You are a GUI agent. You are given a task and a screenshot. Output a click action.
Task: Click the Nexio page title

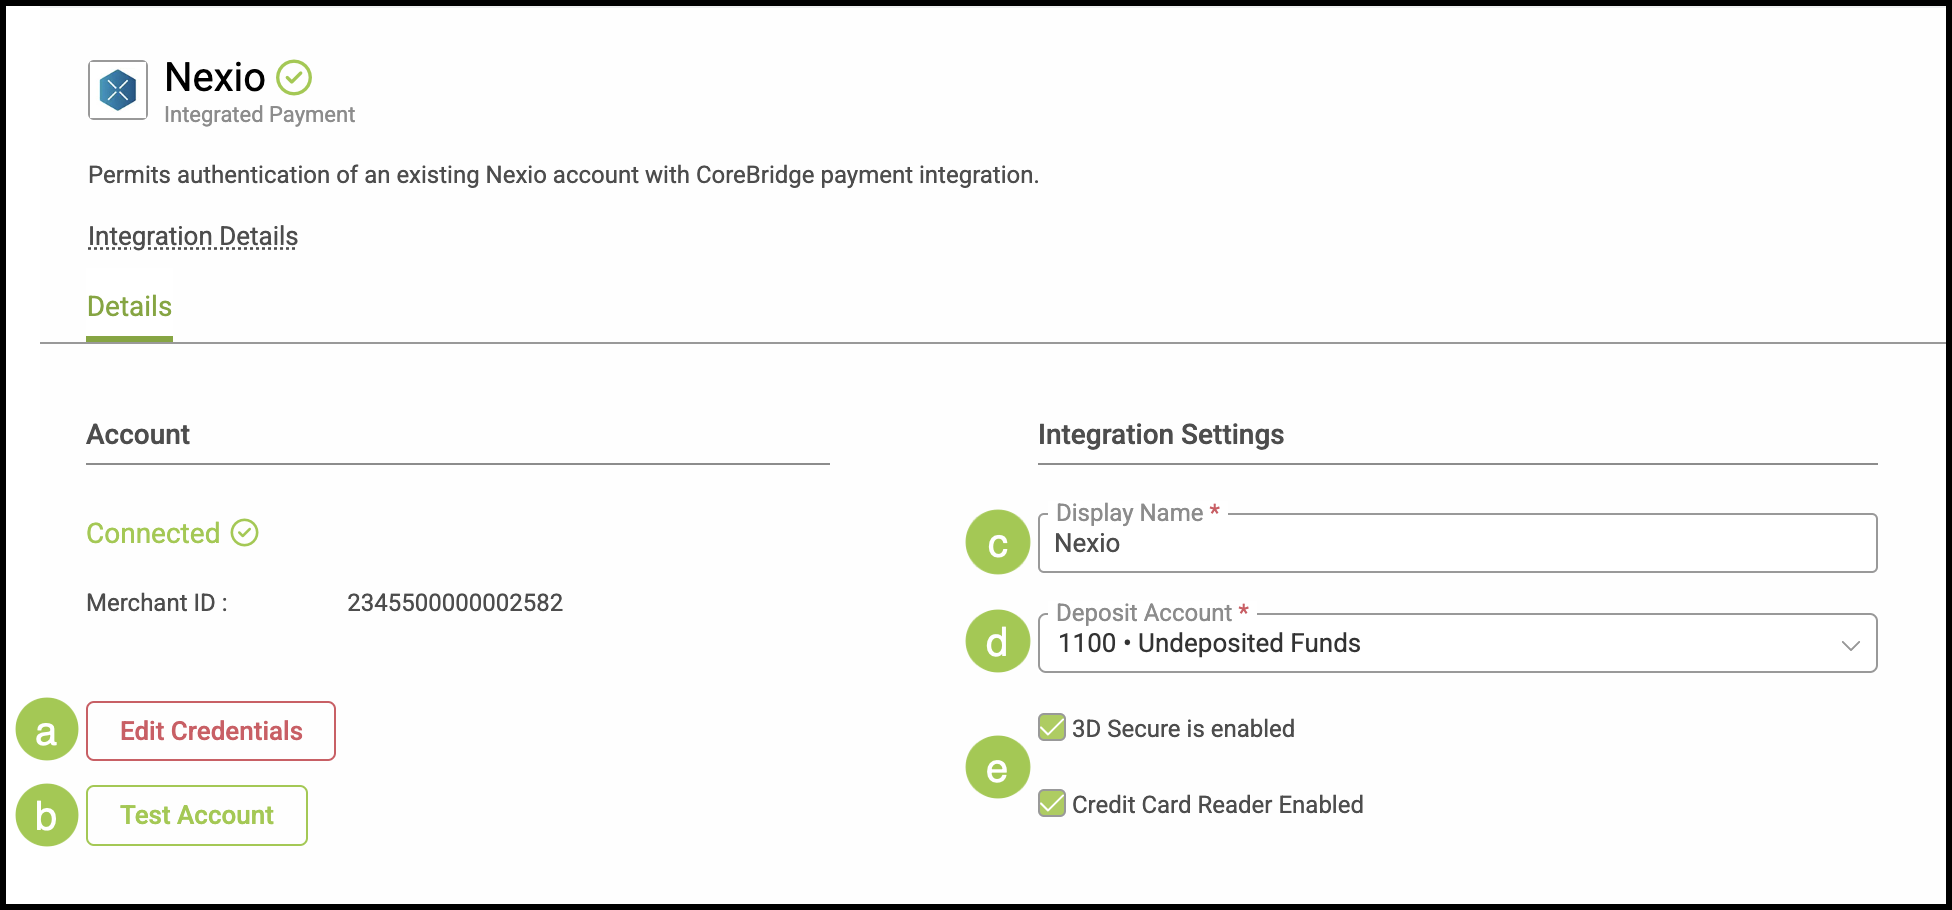point(215,77)
